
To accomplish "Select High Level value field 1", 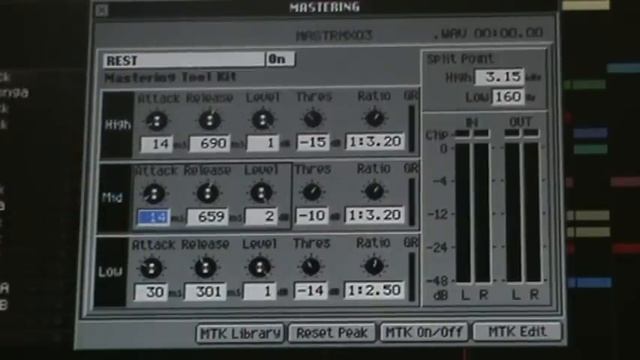I will pos(263,143).
